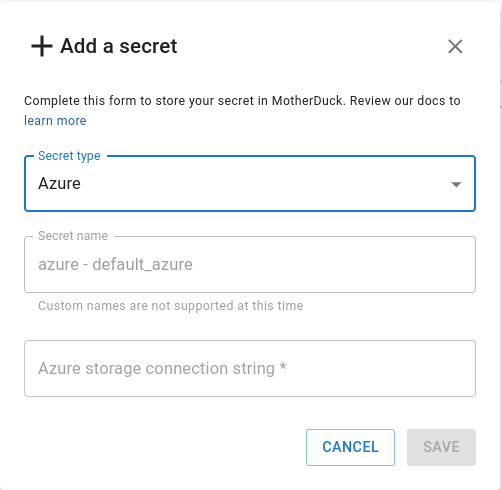Click the azure - default_azure placeholder text
Viewport: 502px width, 490px height.
tap(115, 264)
